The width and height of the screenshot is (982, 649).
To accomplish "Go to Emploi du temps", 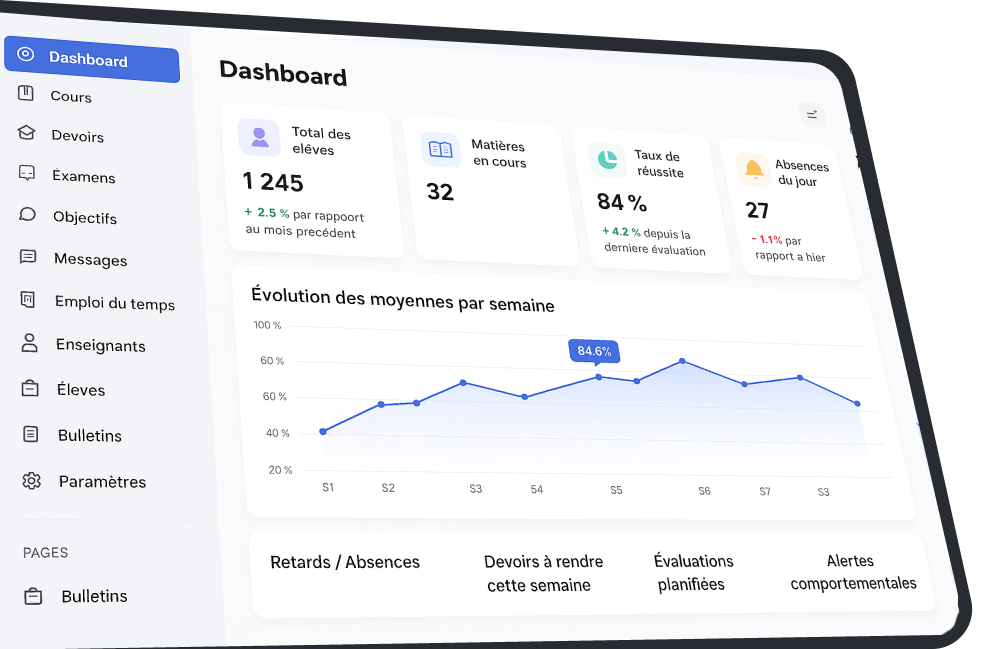I will point(114,304).
